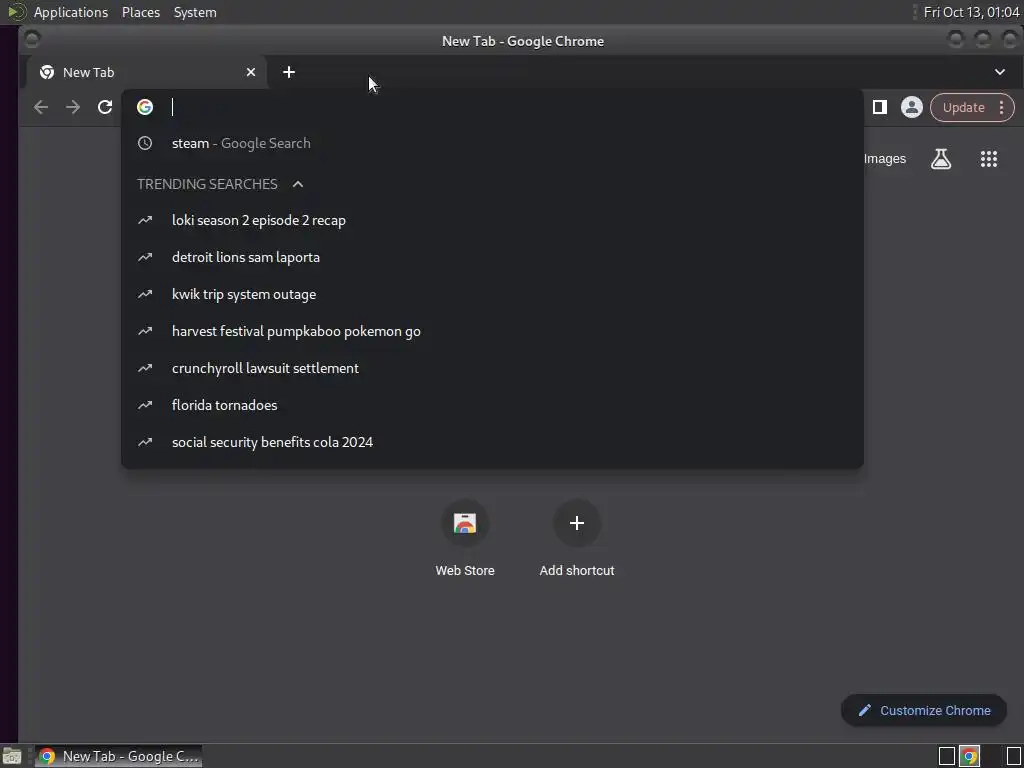Click the Chrome favicon on New Tab

click(47, 72)
